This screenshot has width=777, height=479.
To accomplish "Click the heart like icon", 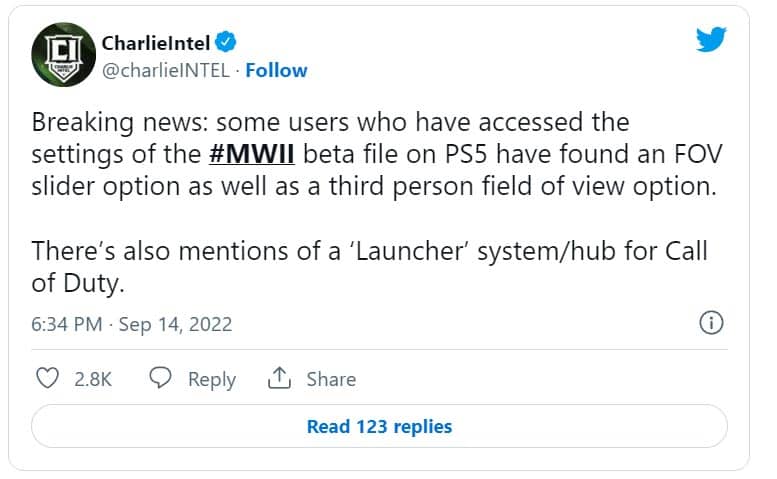I will (46, 378).
